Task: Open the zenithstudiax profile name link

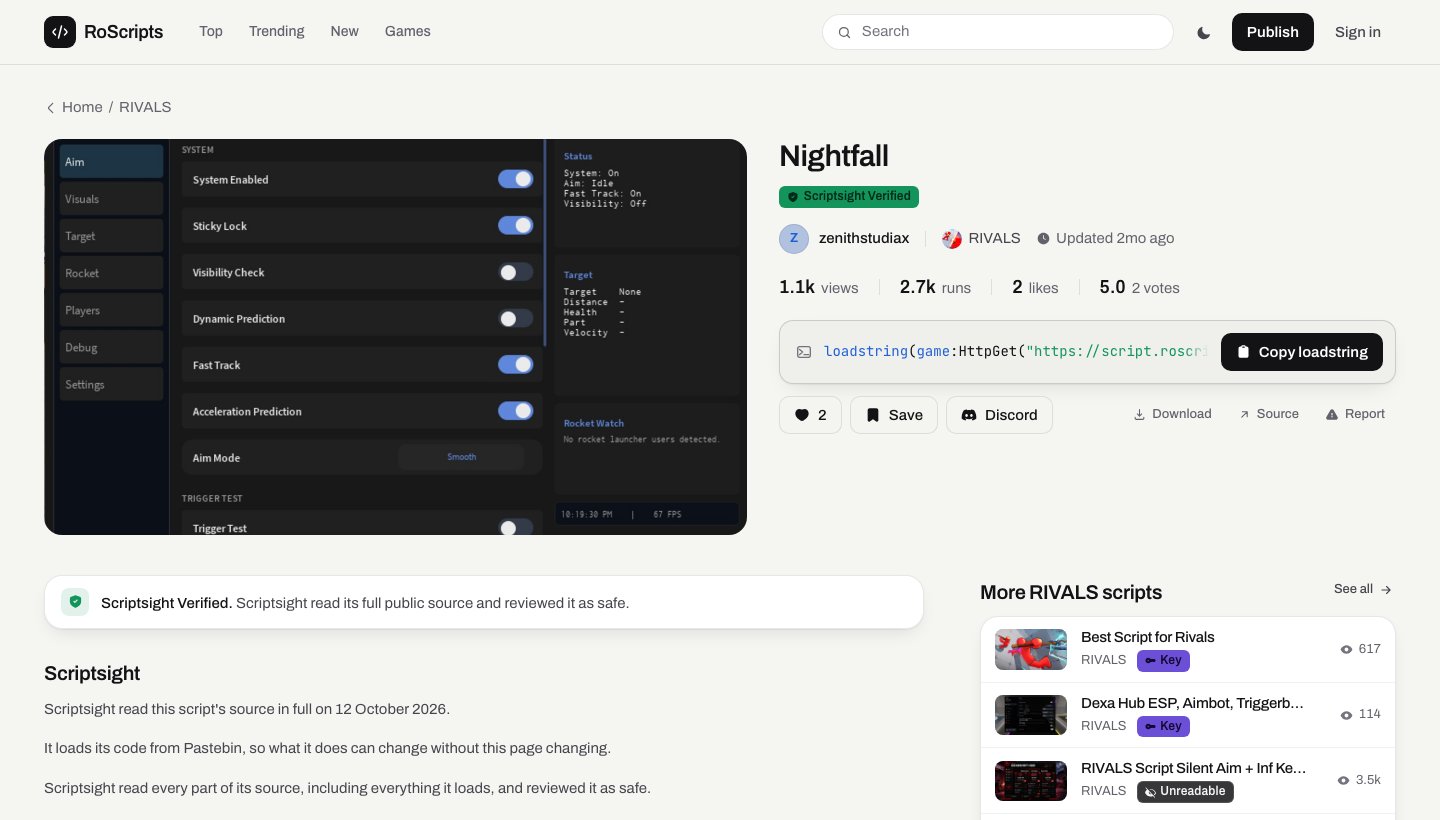Action: click(x=864, y=238)
